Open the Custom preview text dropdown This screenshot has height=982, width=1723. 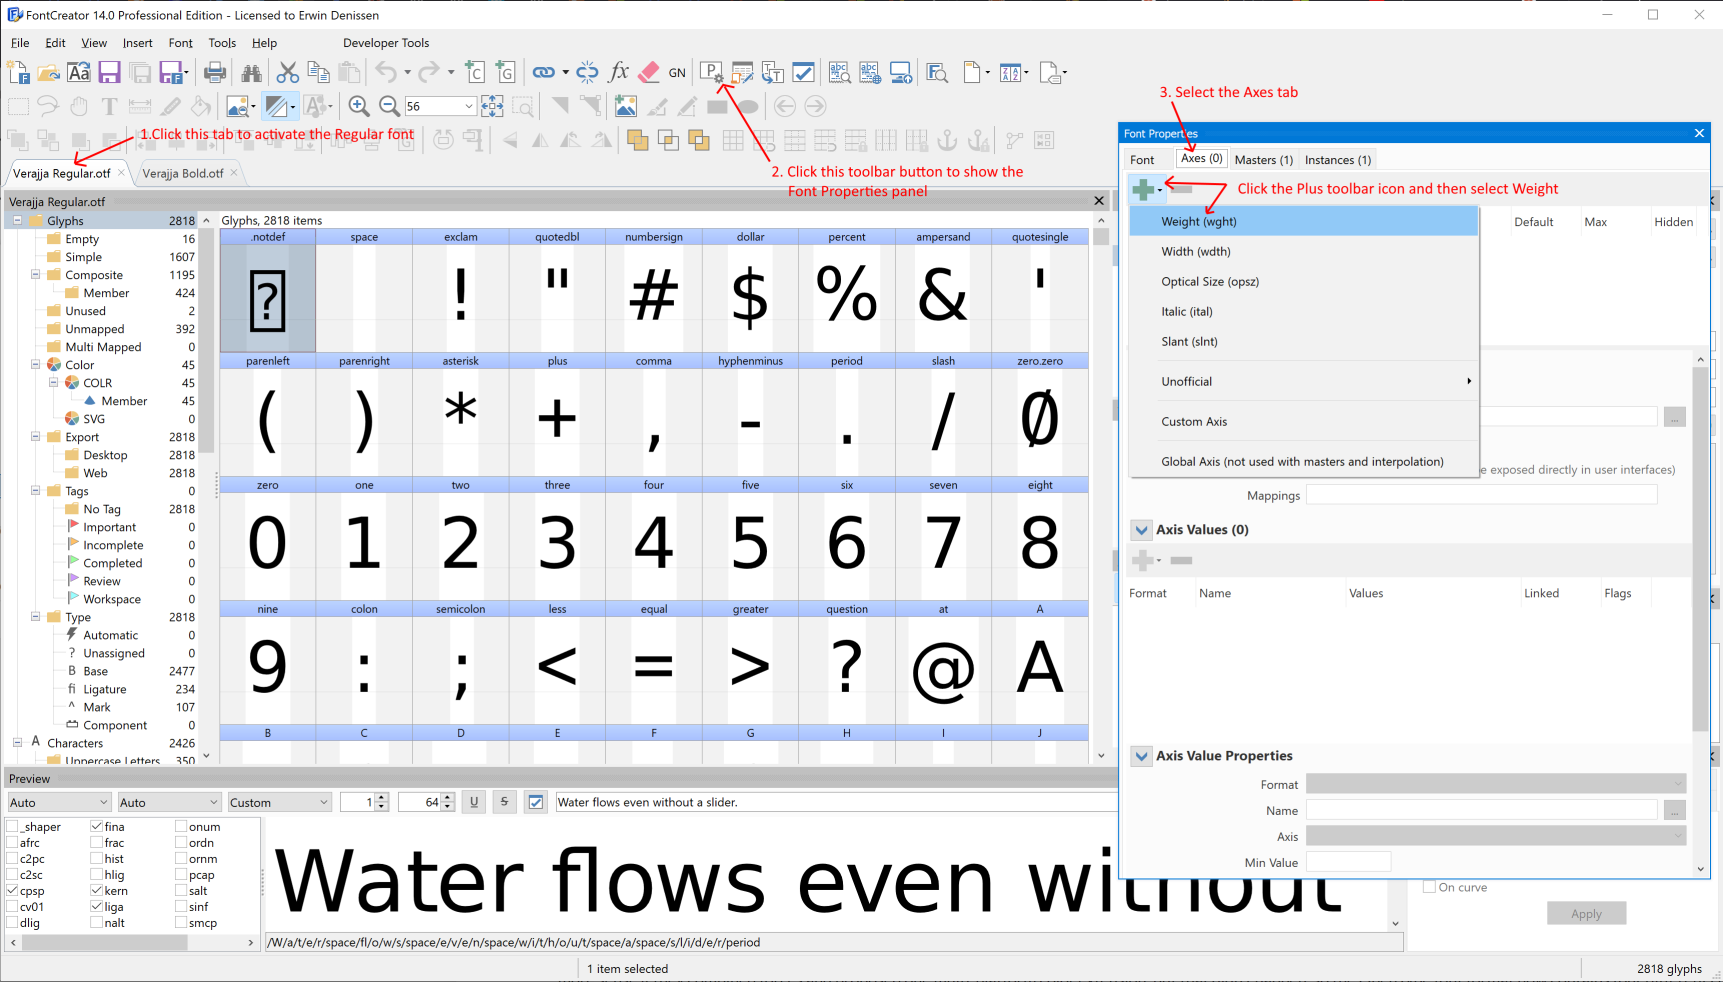tap(323, 802)
